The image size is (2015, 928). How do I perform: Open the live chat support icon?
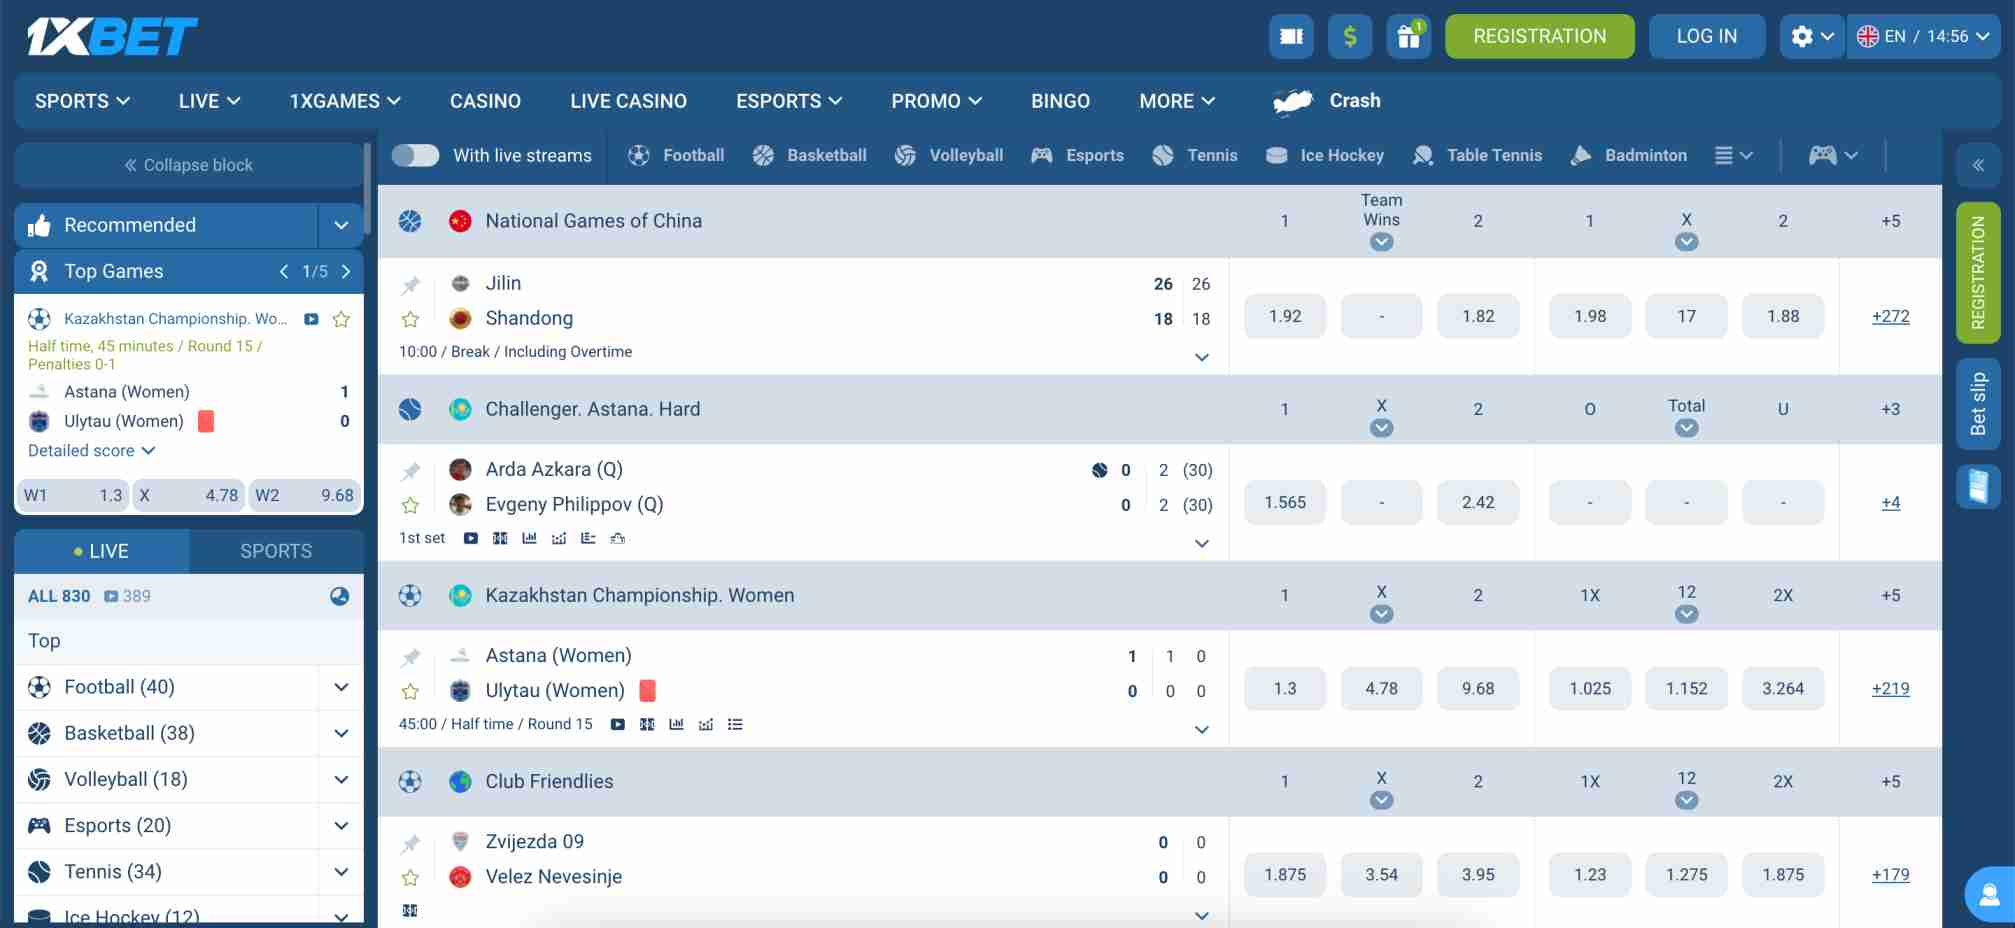[1990, 893]
